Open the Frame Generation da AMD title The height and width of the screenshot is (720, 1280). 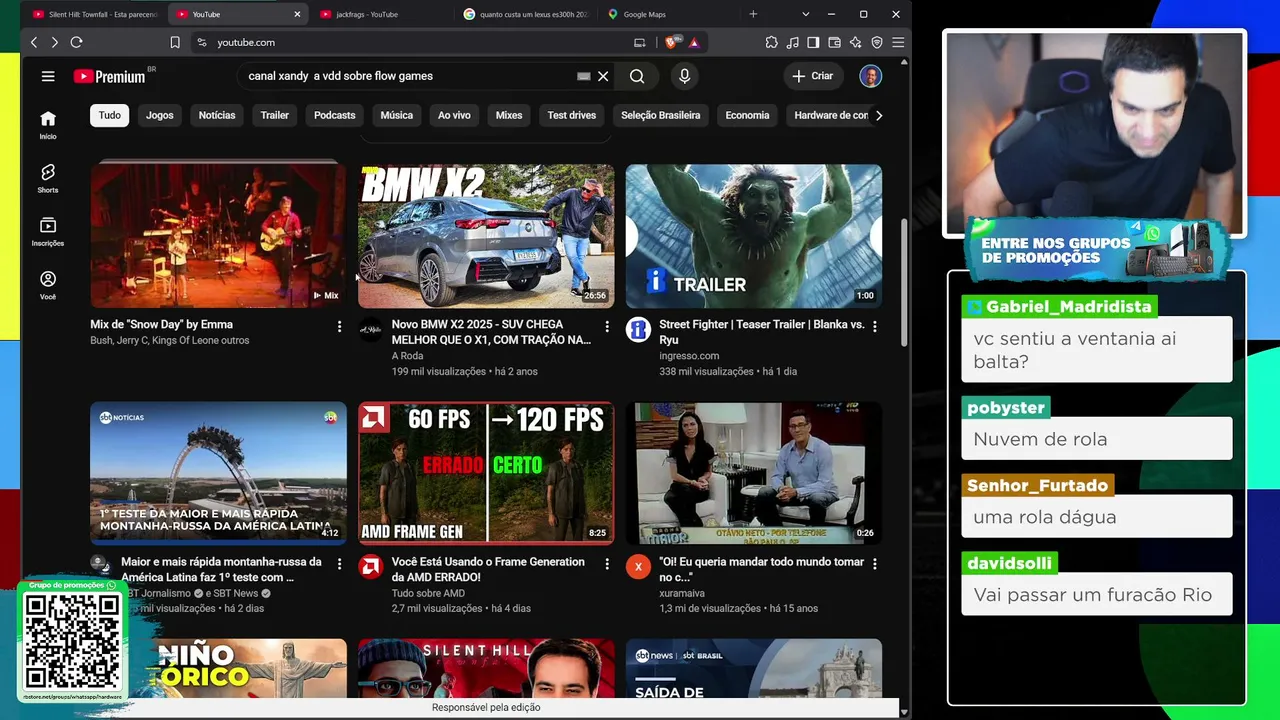pos(488,569)
